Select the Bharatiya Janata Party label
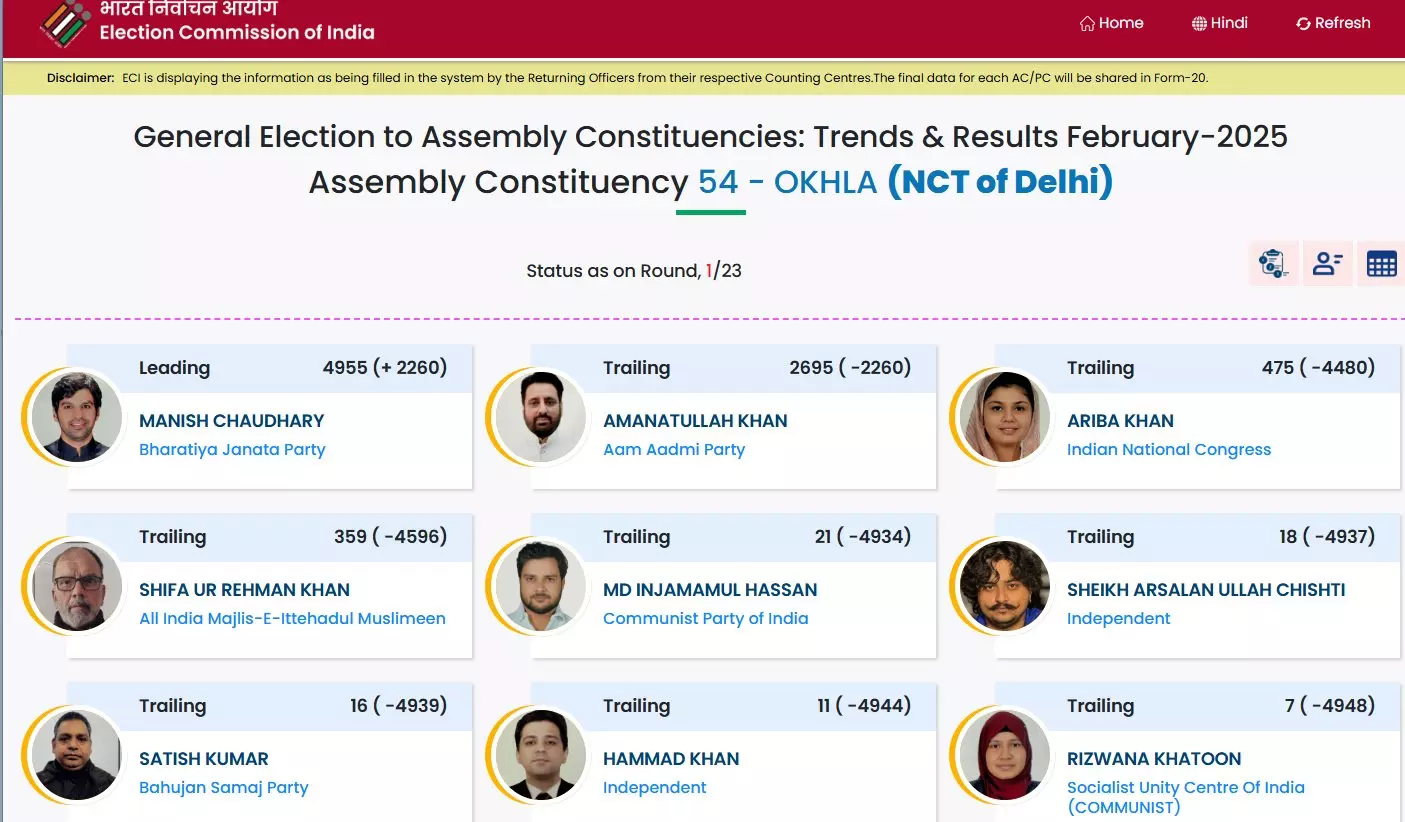The width and height of the screenshot is (1405, 822). [x=232, y=450]
